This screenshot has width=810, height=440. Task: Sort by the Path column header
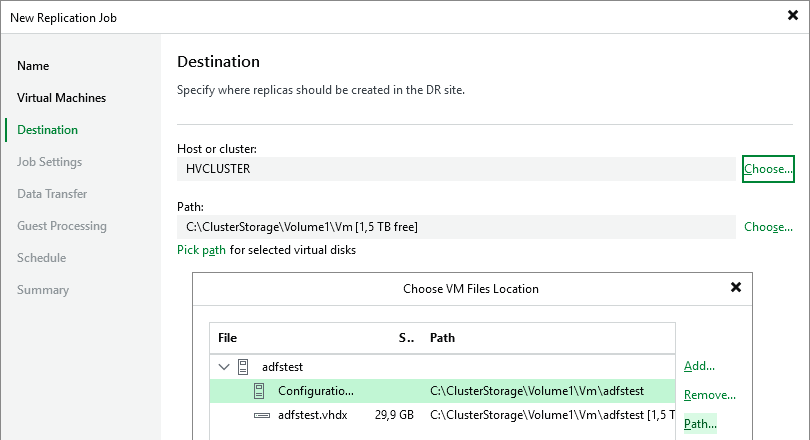(442, 338)
